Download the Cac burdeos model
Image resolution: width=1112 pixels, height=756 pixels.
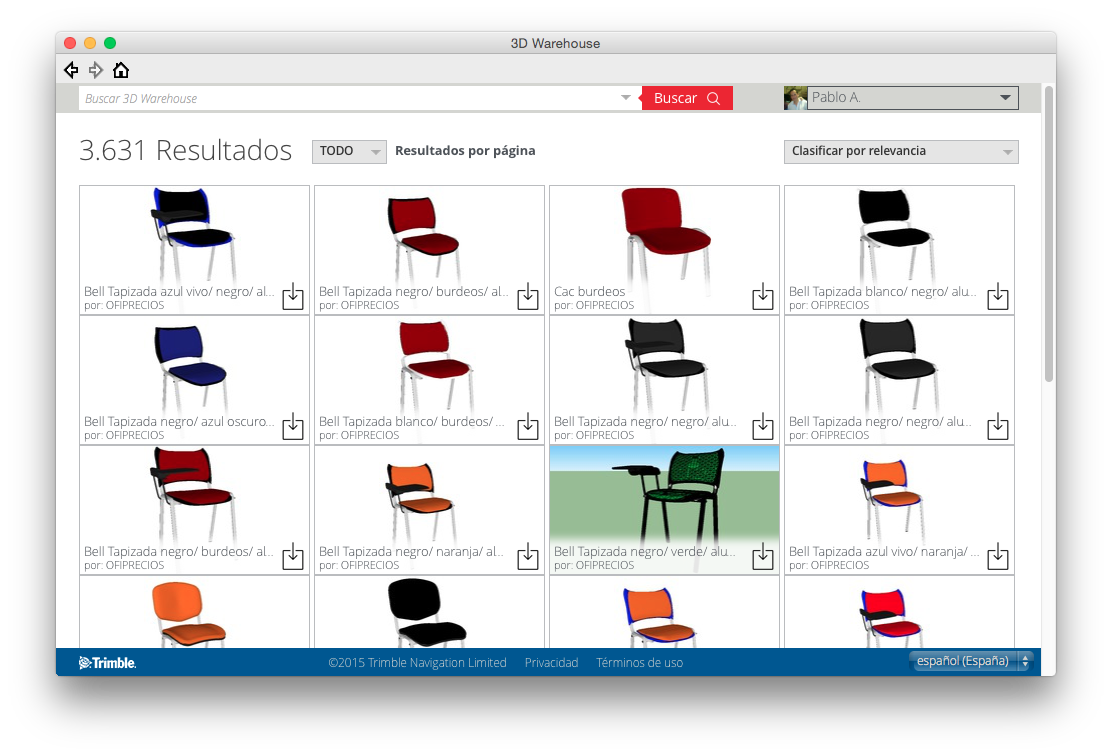pyautogui.click(x=762, y=296)
